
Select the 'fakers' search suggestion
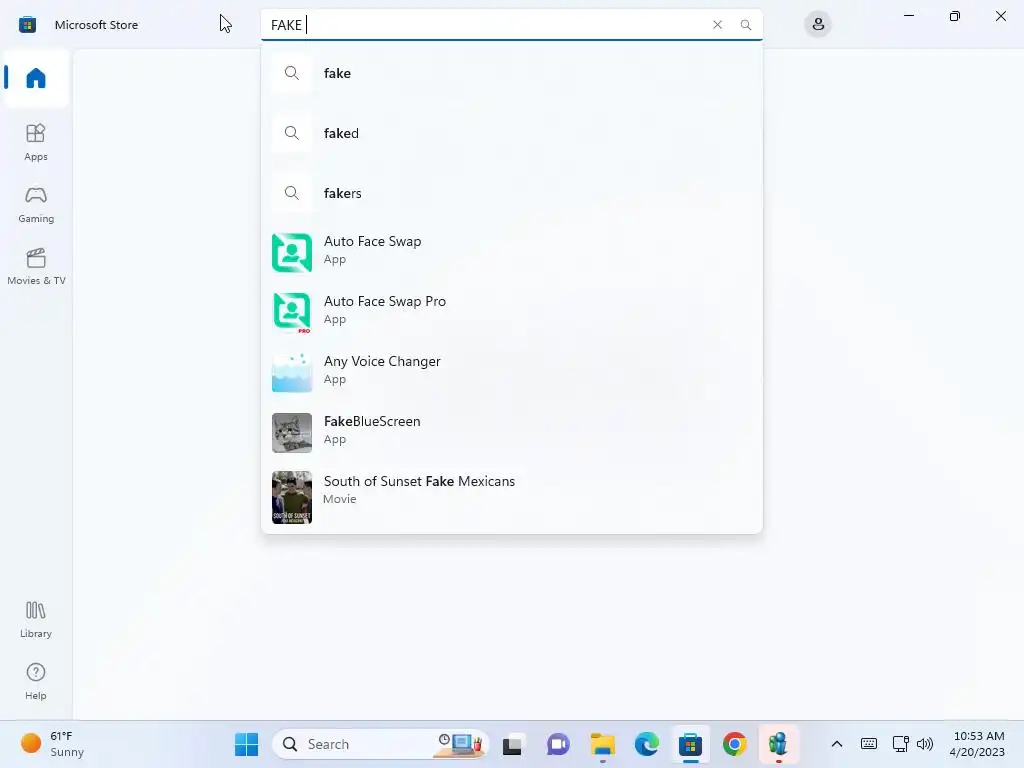coord(512,193)
